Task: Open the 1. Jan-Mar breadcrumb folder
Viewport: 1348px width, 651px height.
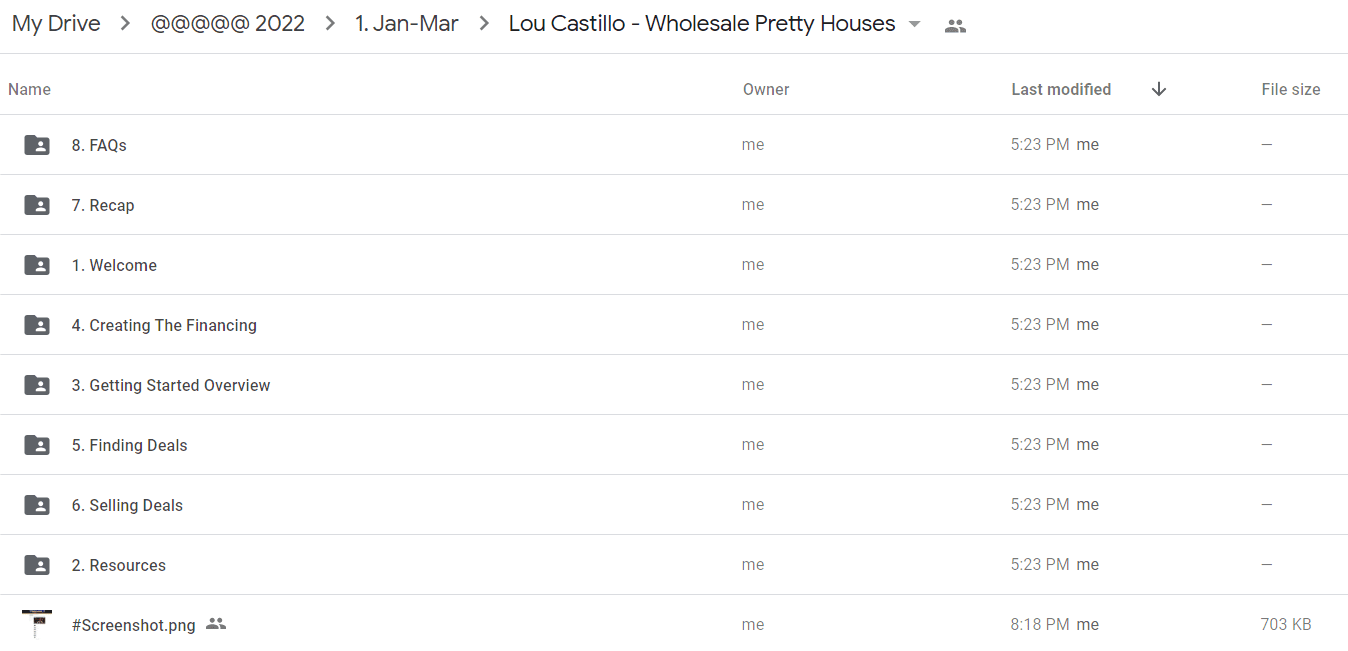Action: point(407,24)
